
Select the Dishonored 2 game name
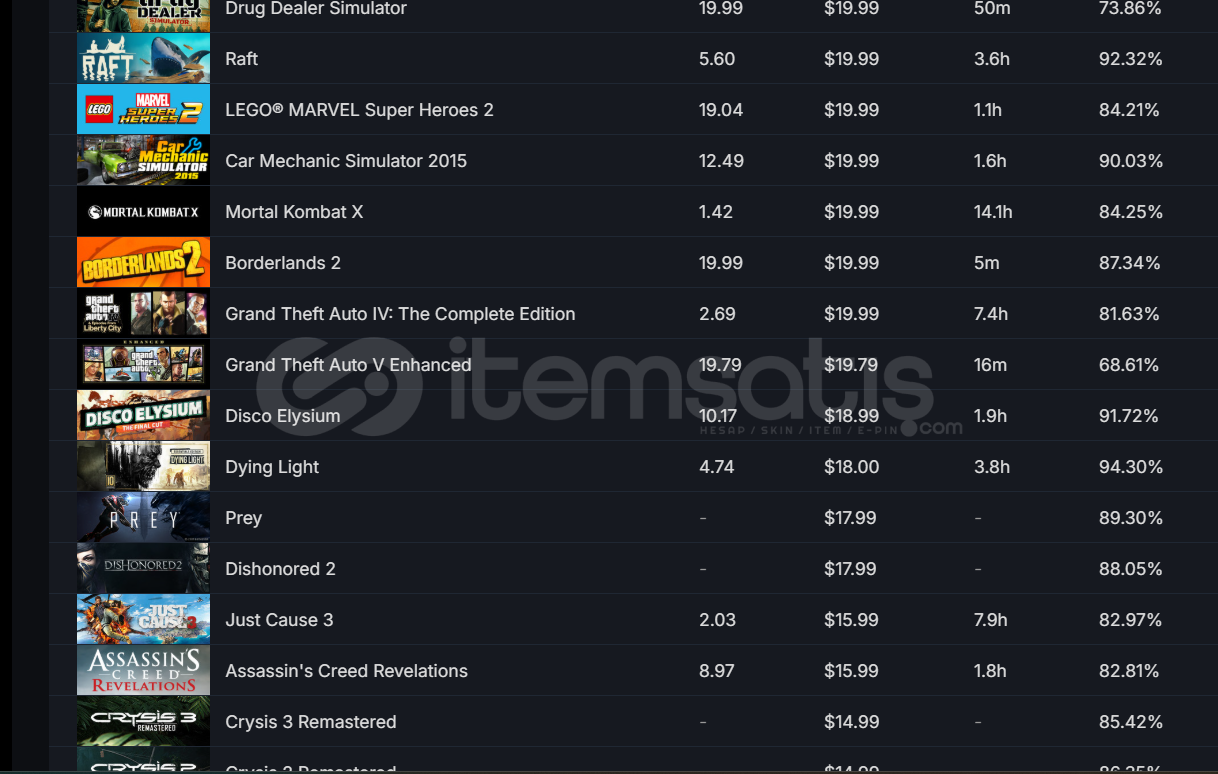[280, 569]
